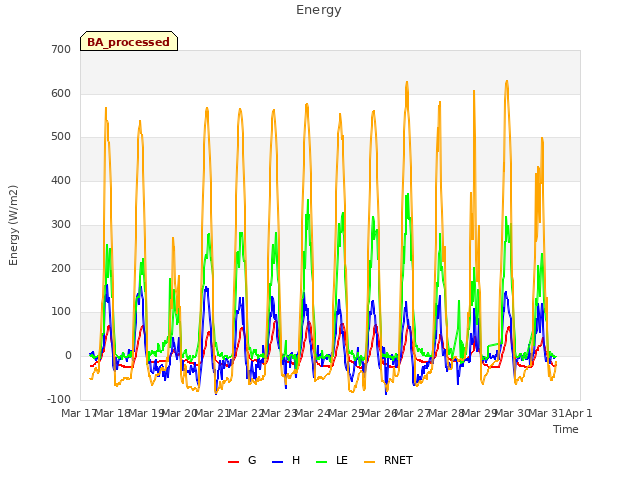The width and height of the screenshot is (640, 480).
Task: Click the green LE legend color marker
Action: [322, 462]
